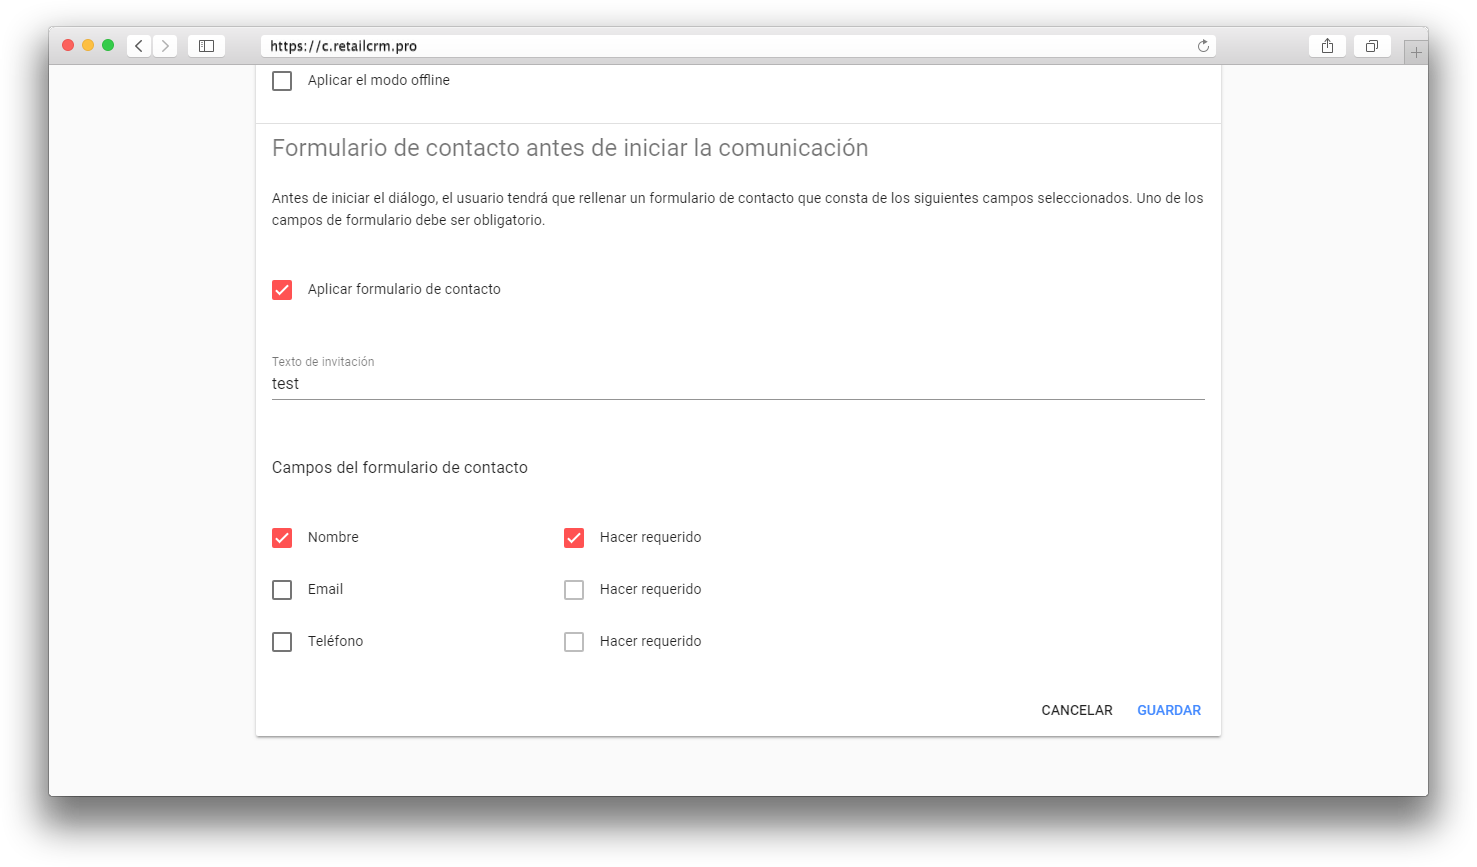
Task: Reload the page with the refresh icon
Action: [x=1203, y=46]
